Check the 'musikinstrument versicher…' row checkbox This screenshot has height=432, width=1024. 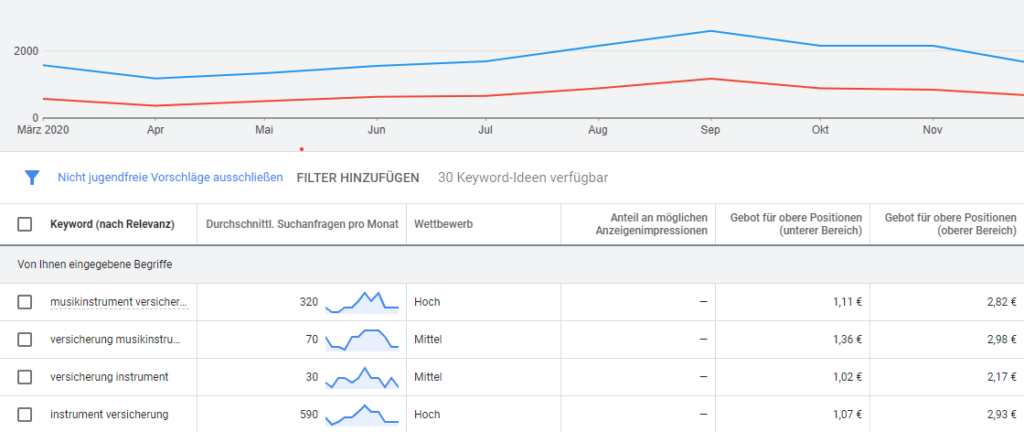click(25, 302)
